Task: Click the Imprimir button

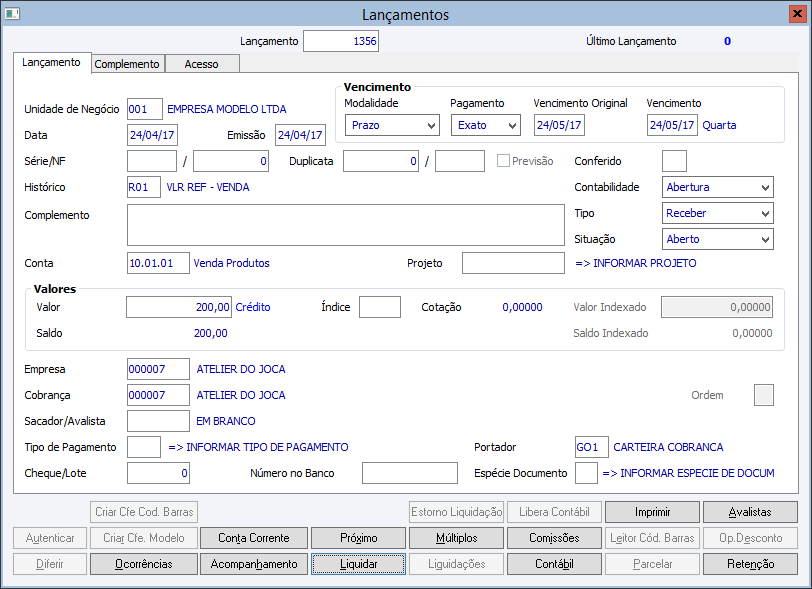Action: (653, 512)
